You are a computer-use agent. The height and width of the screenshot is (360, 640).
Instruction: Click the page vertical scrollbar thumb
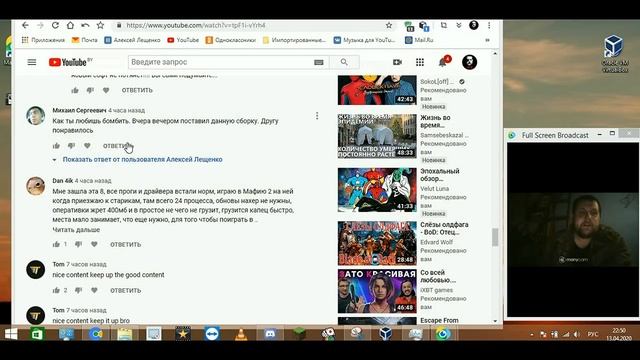click(495, 237)
